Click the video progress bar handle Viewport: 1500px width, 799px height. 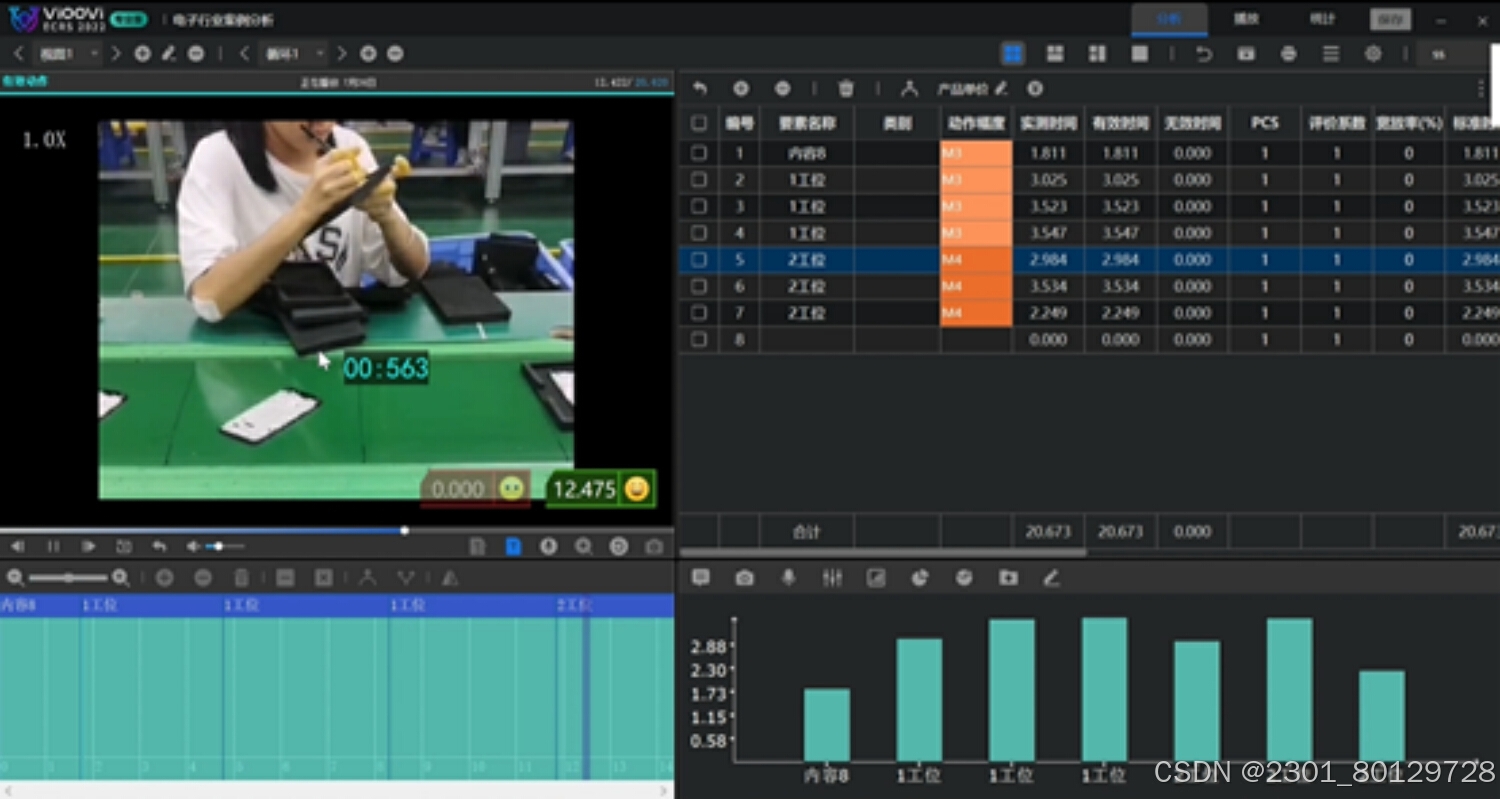404,530
